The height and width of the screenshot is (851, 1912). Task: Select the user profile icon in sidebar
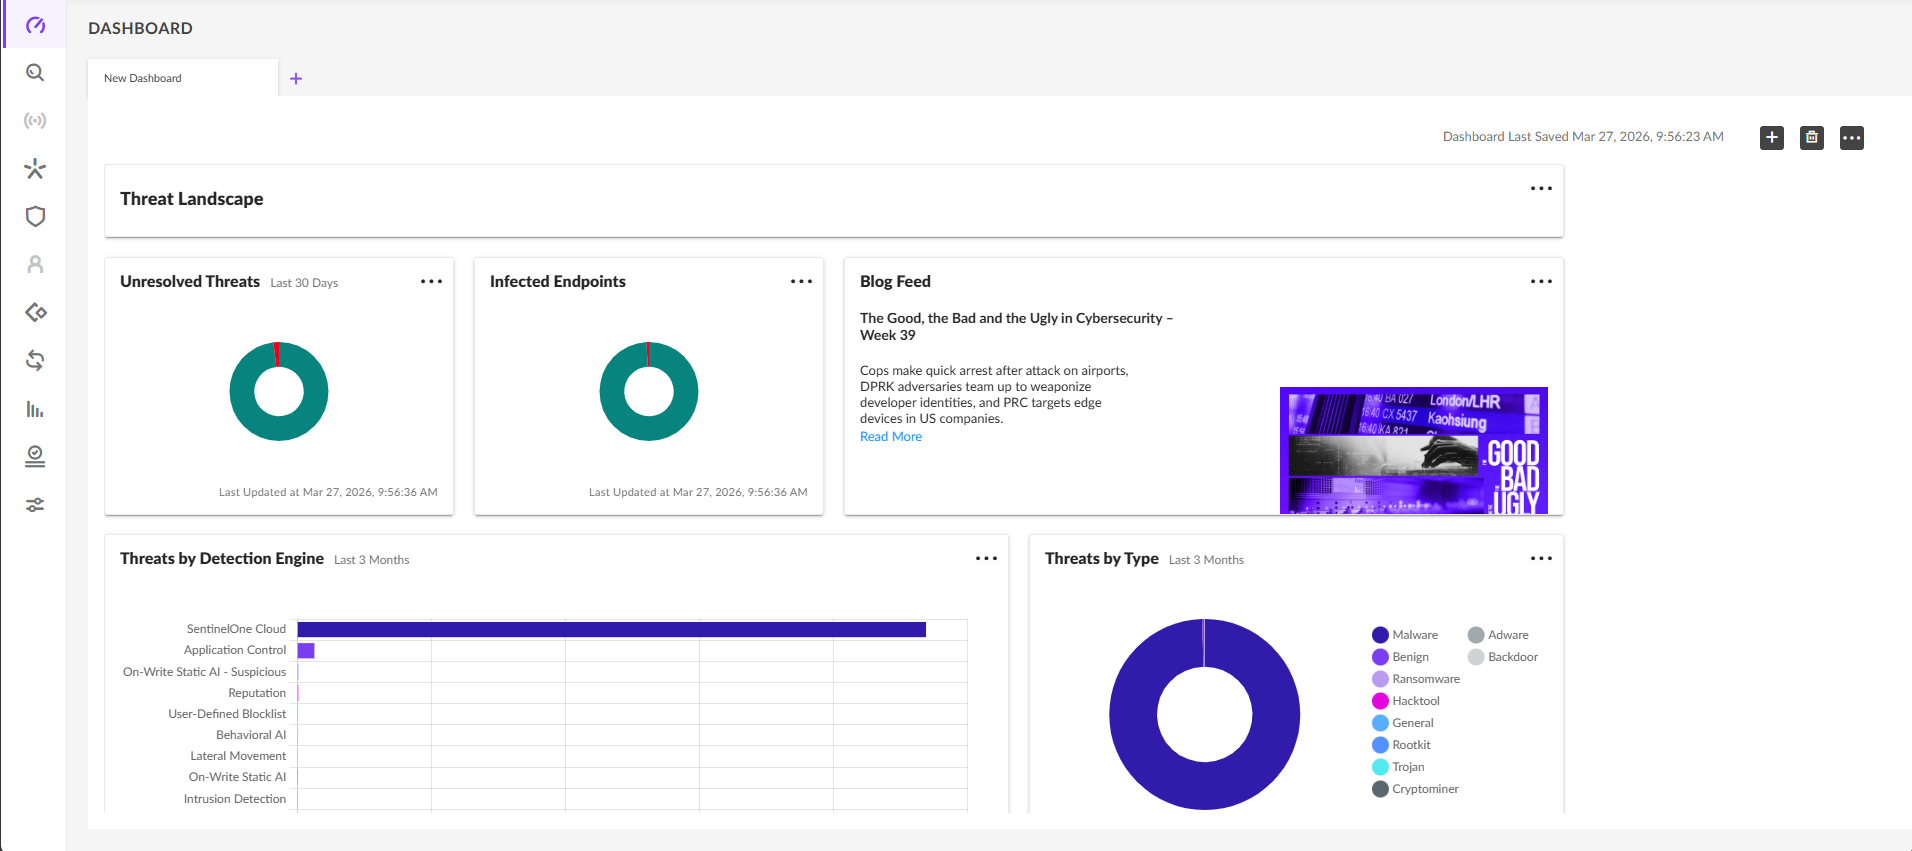pos(35,265)
